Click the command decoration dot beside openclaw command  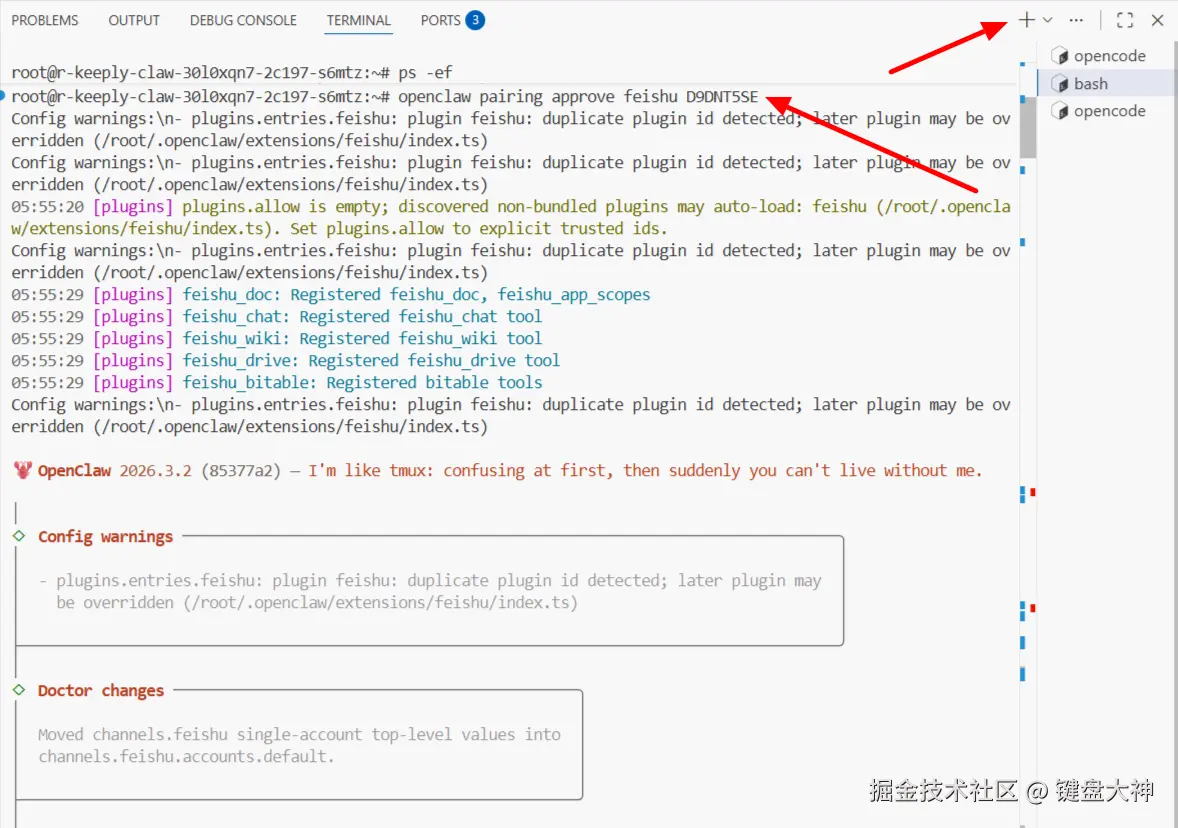(x=3, y=95)
